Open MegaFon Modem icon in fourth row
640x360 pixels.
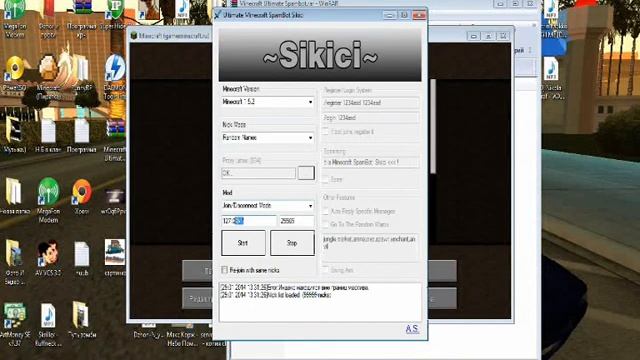48,191
